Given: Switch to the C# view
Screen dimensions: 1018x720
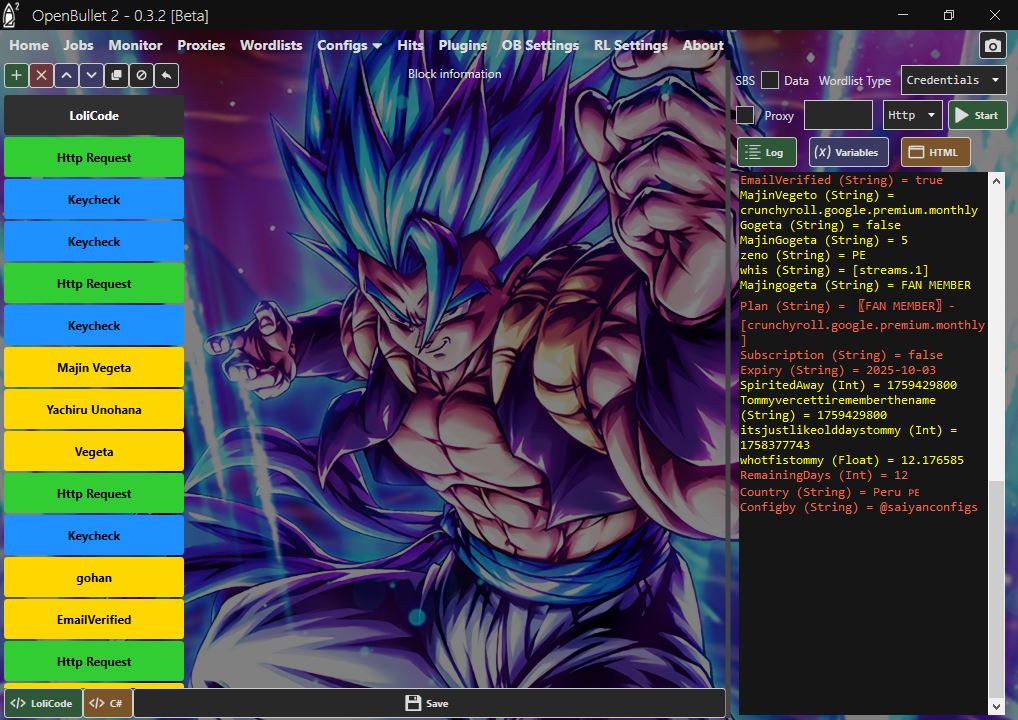Looking at the screenshot, I should [x=107, y=703].
